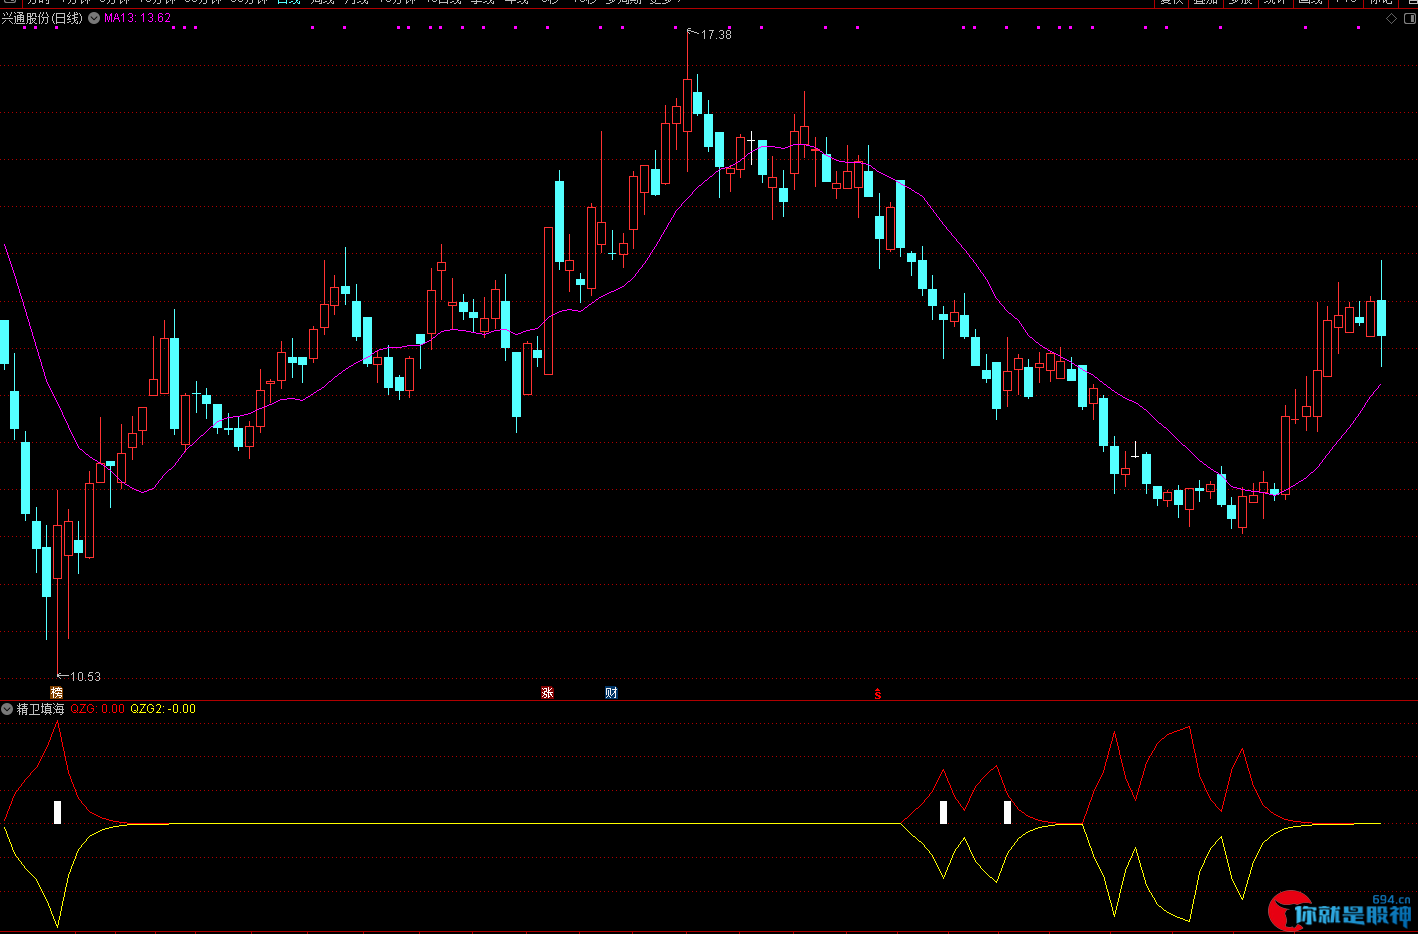Click the 兴通股份(日线) chart title
The width and height of the screenshot is (1418, 934).
pyautogui.click(x=42, y=18)
